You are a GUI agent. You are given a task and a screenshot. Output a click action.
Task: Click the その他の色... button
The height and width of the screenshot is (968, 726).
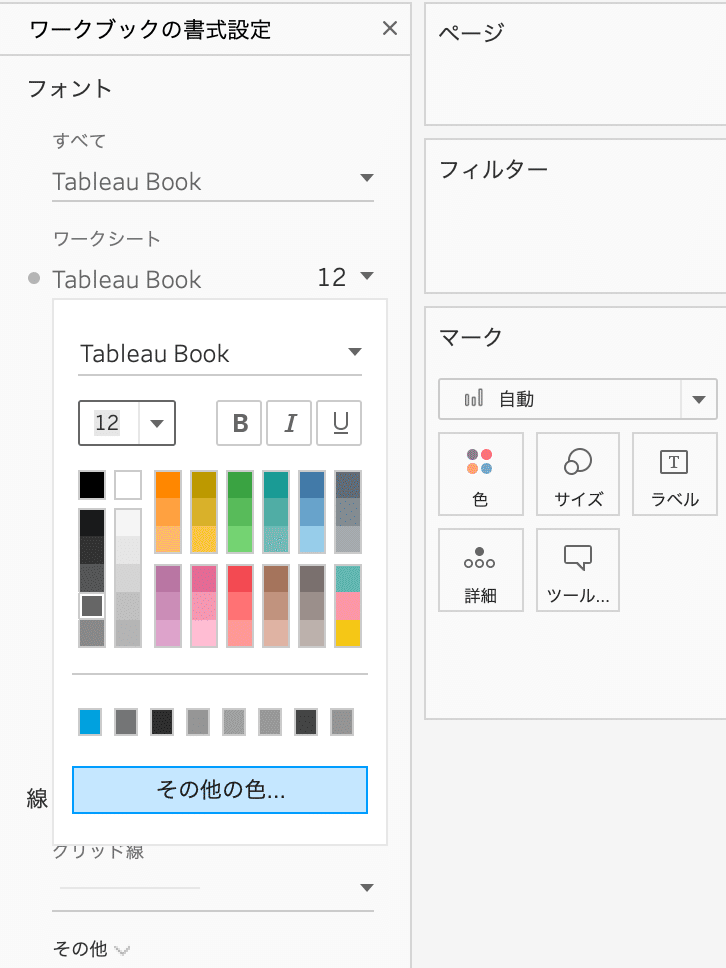click(x=220, y=790)
